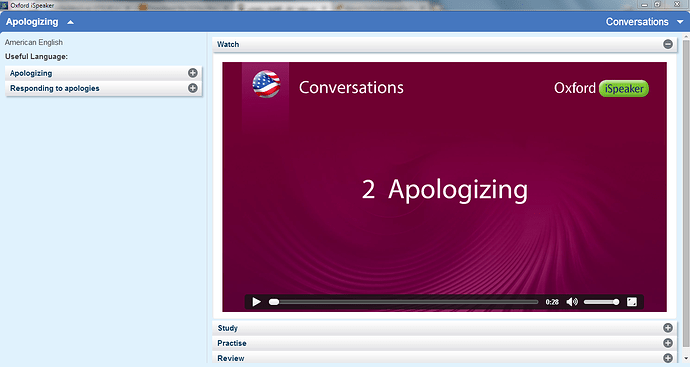The width and height of the screenshot is (690, 367).
Task: Collapse the Watch section with minus icon
Action: pyautogui.click(x=668, y=44)
